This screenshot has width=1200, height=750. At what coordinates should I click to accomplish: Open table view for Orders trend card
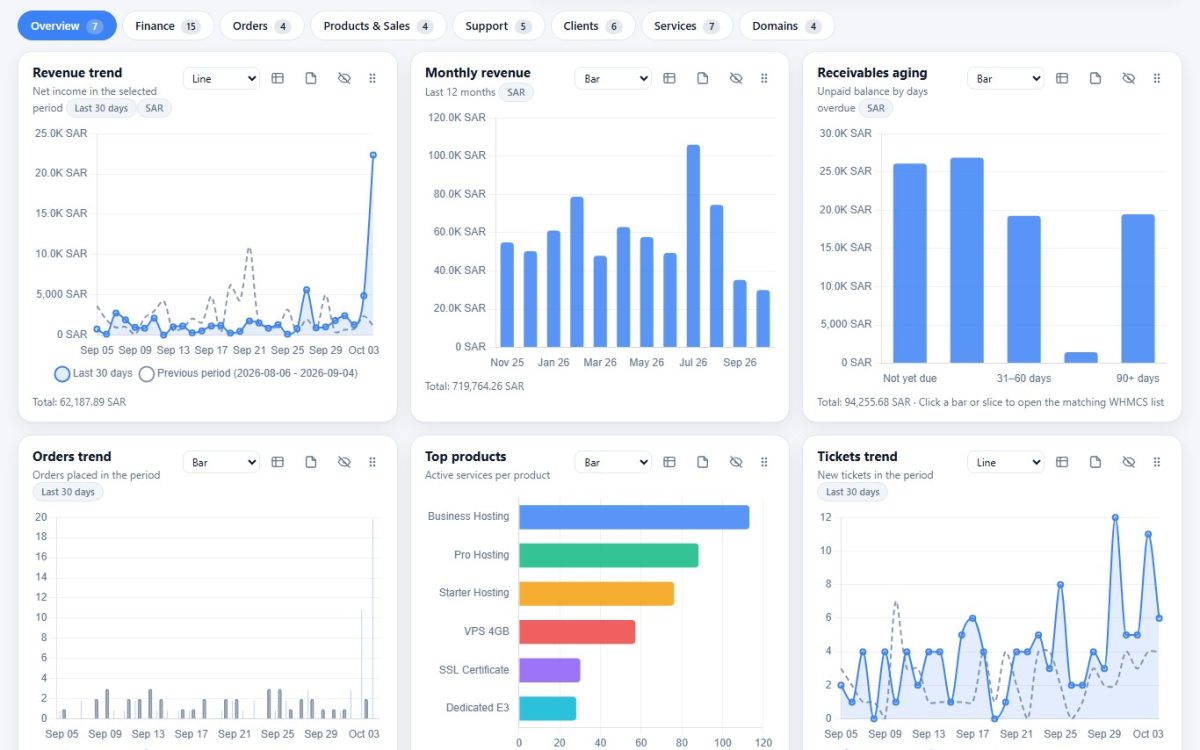(x=278, y=462)
